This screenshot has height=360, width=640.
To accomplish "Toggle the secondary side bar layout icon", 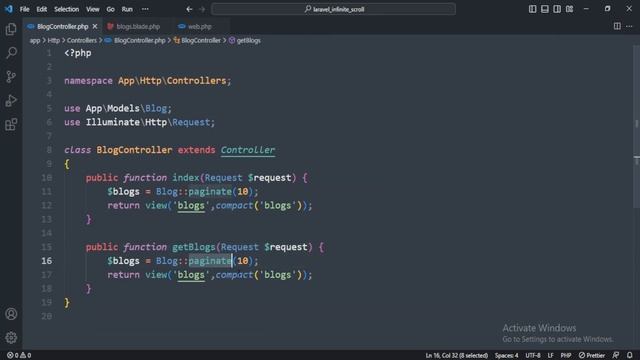I will pos(557,9).
